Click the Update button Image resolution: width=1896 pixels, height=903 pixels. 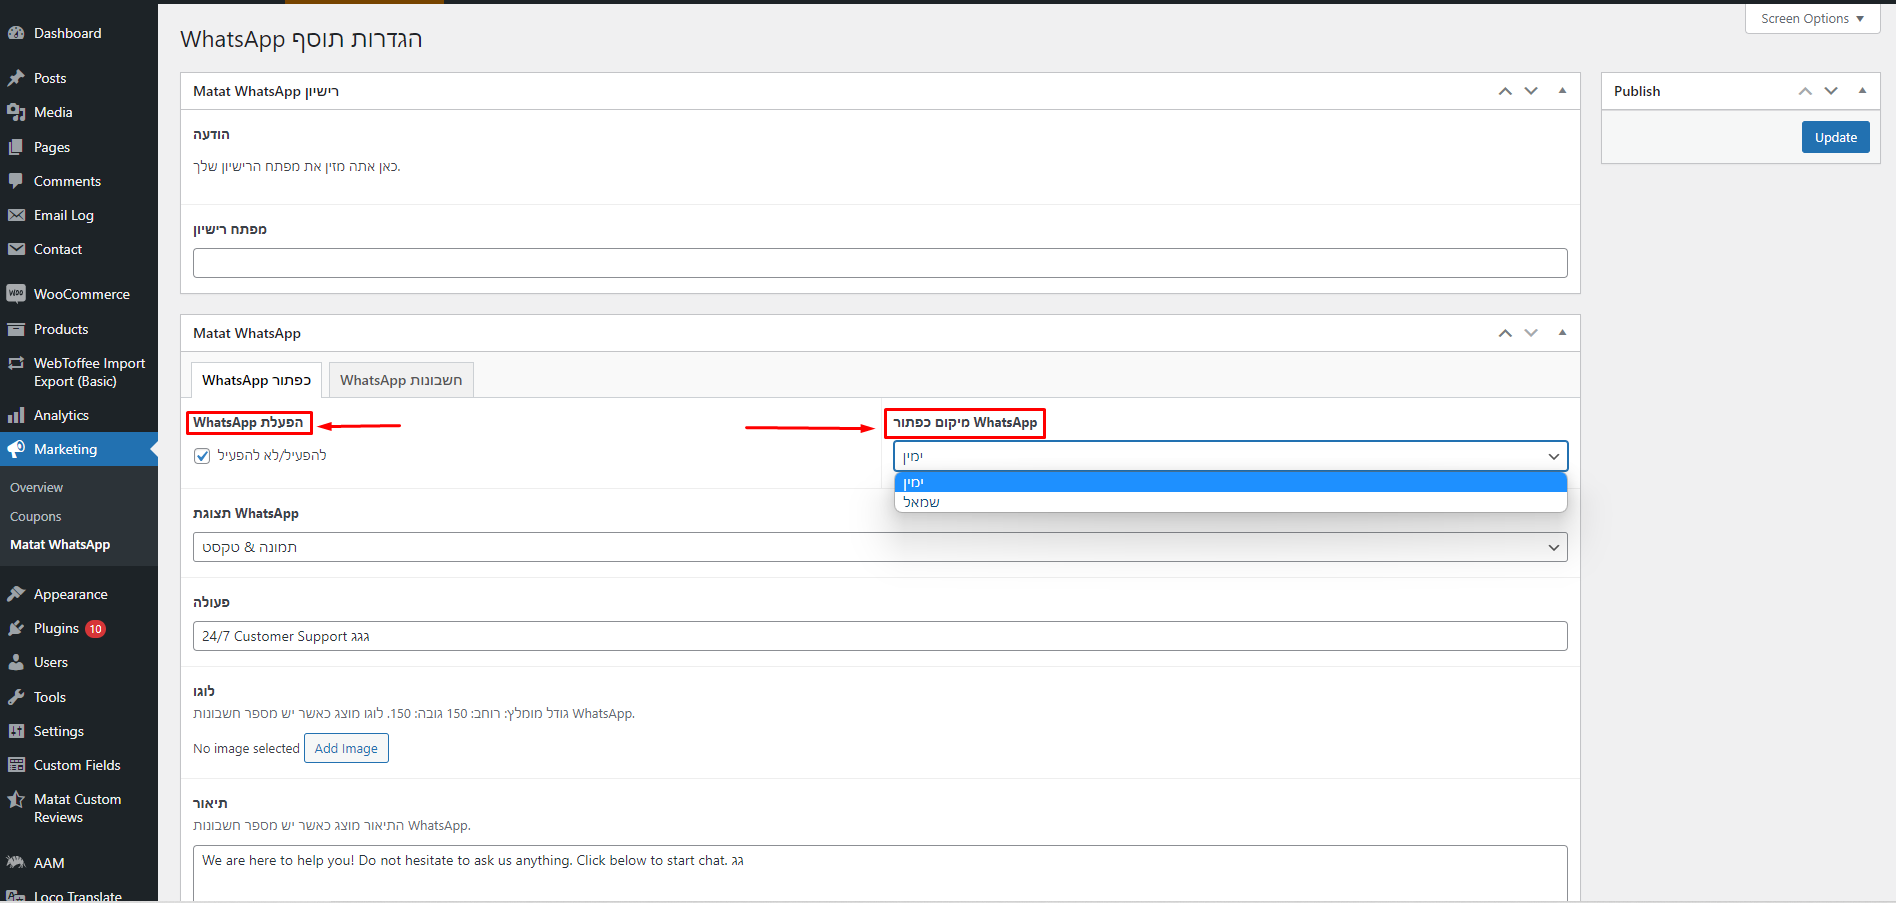(x=1835, y=137)
